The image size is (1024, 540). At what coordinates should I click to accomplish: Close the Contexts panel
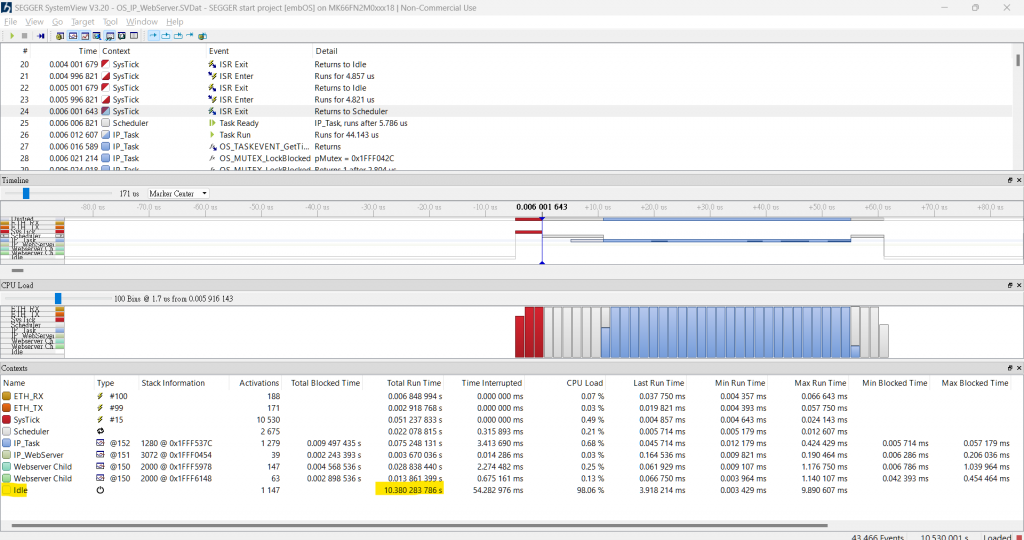click(1019, 368)
